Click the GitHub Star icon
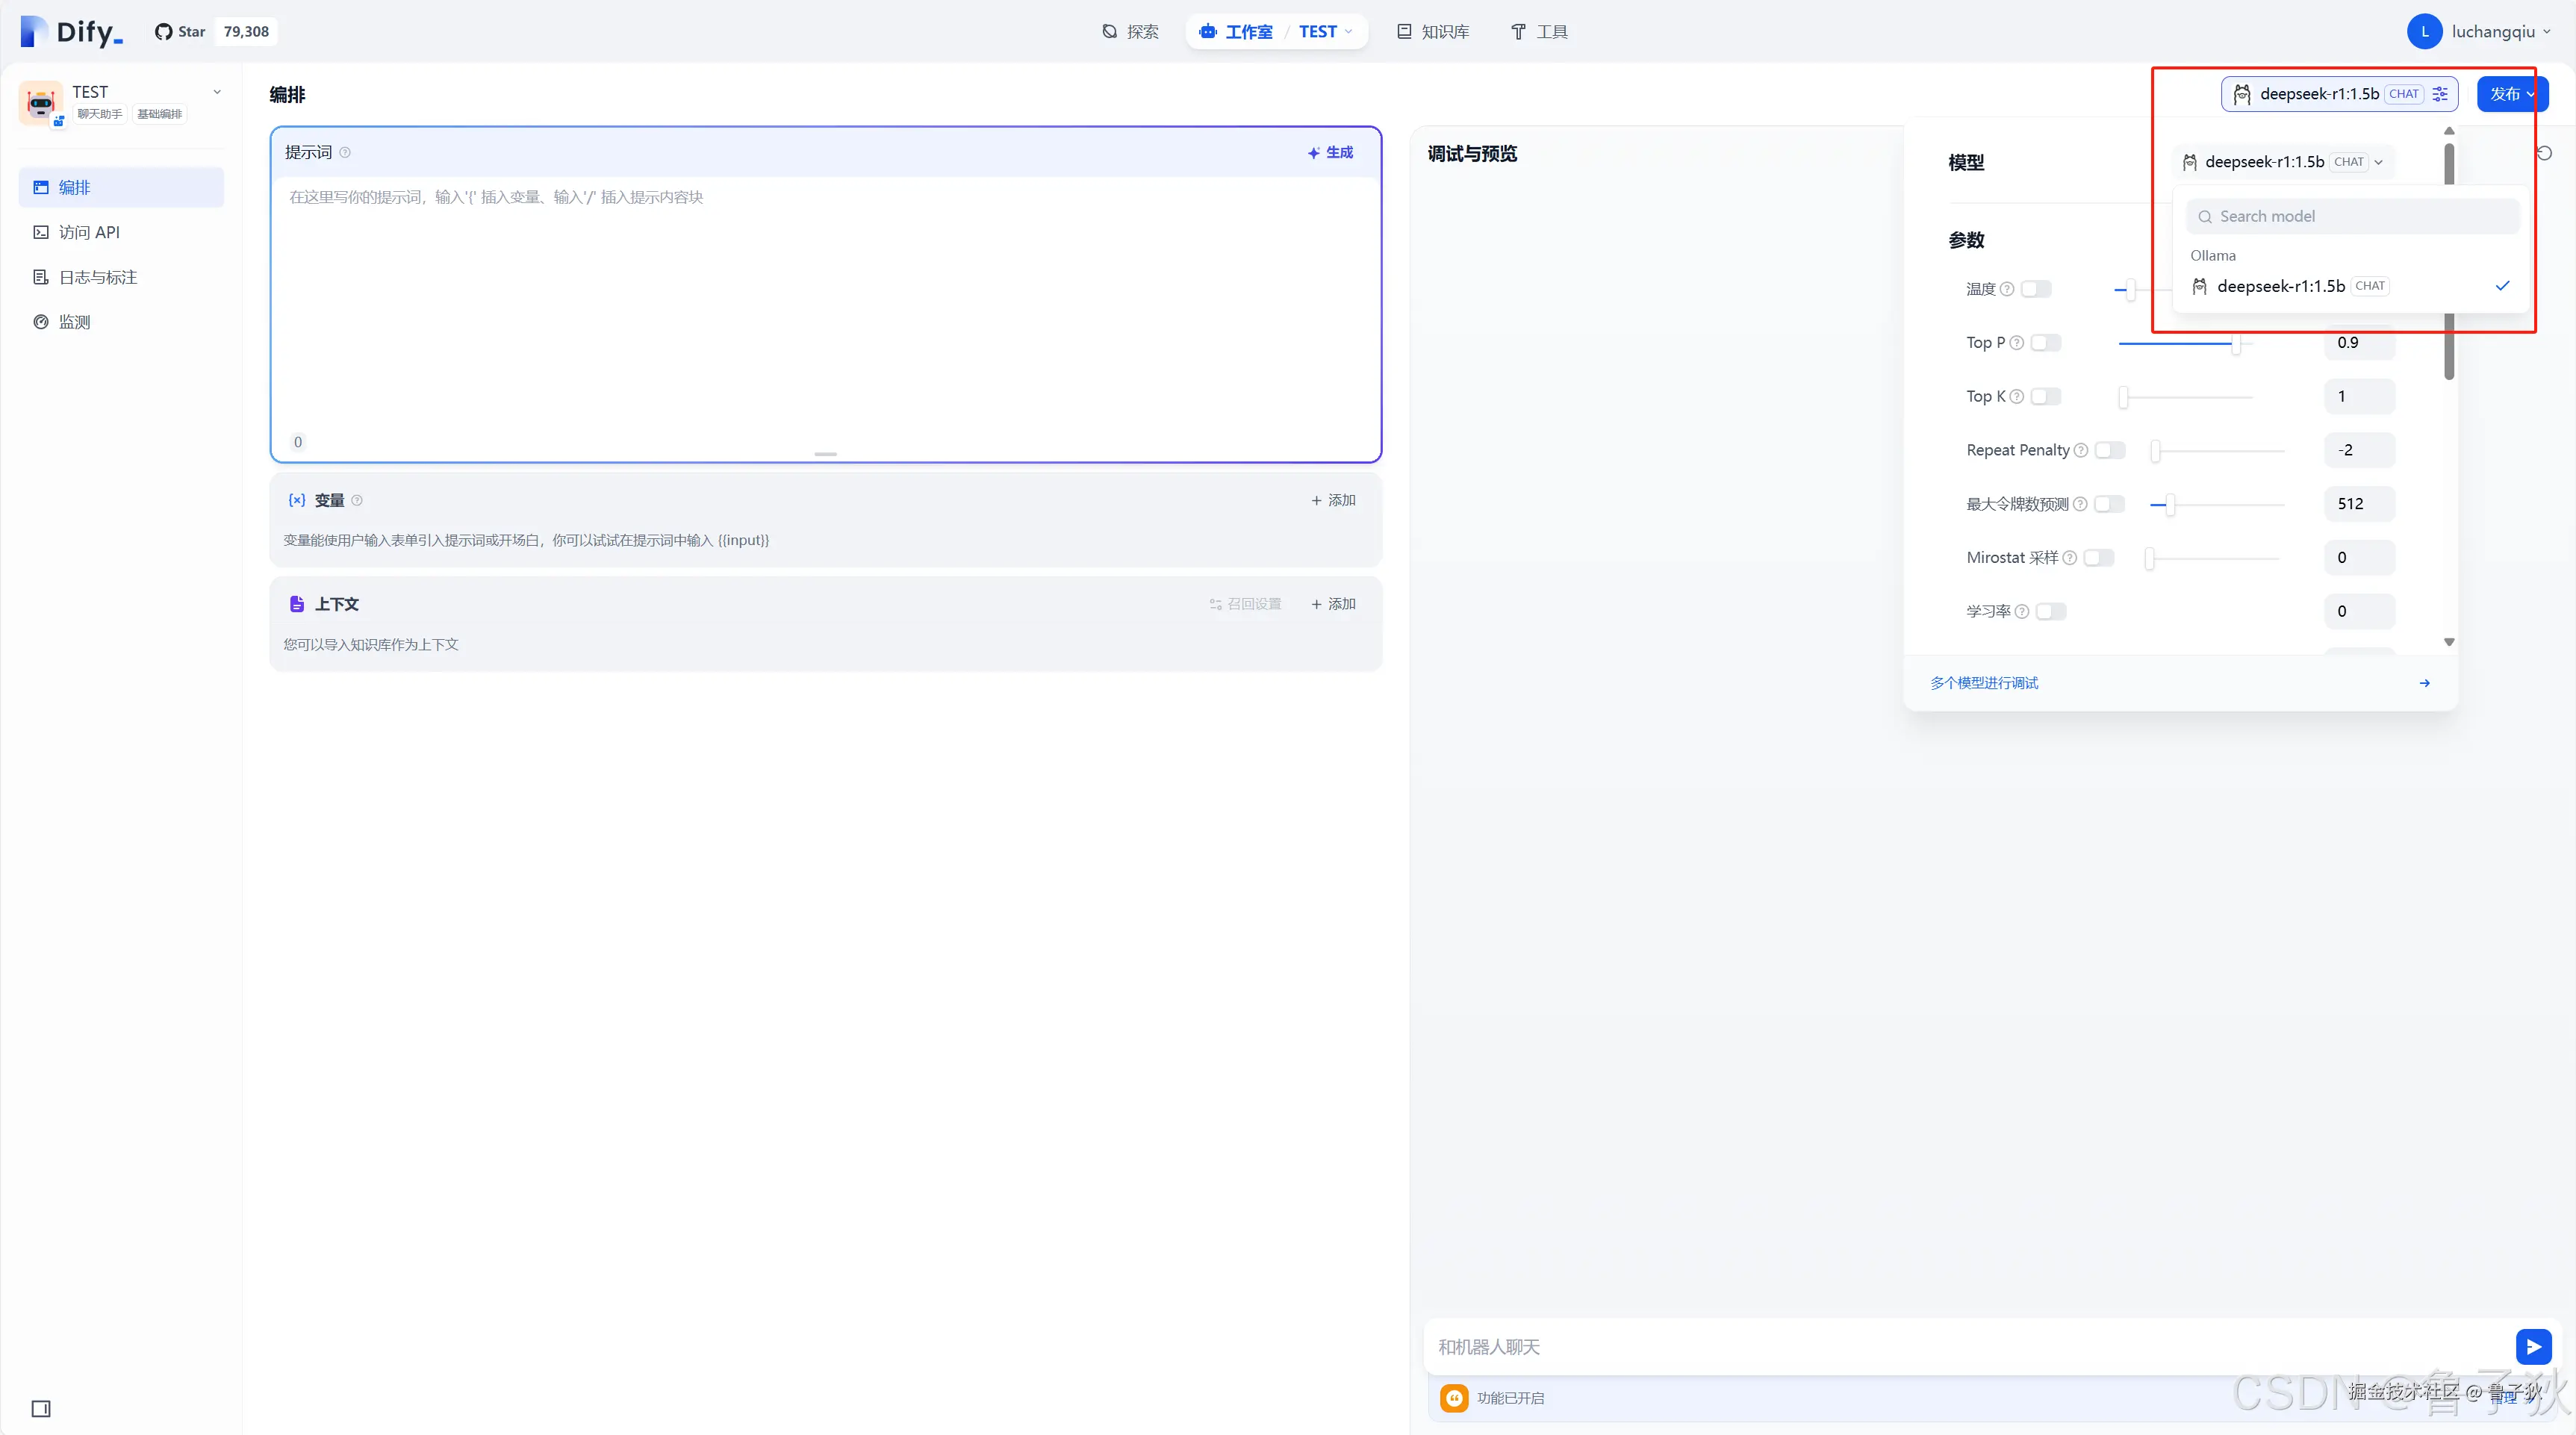The width and height of the screenshot is (2576, 1435). pos(164,32)
